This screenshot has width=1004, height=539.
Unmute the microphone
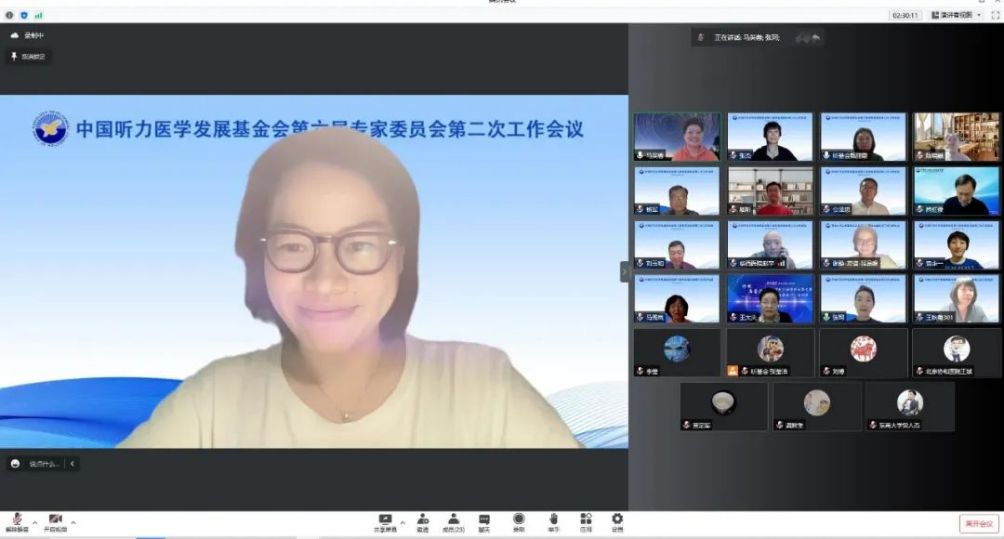click(16, 520)
